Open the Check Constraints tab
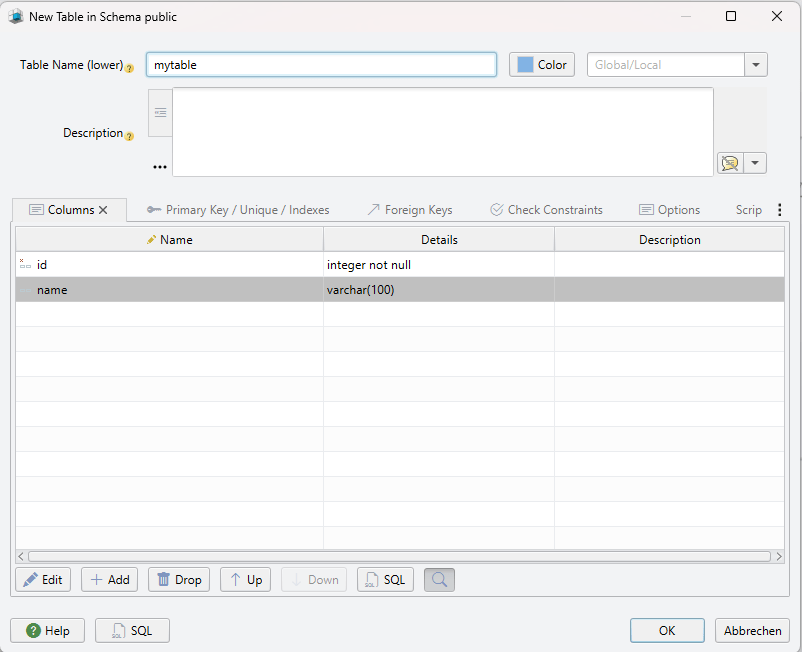 (x=546, y=209)
